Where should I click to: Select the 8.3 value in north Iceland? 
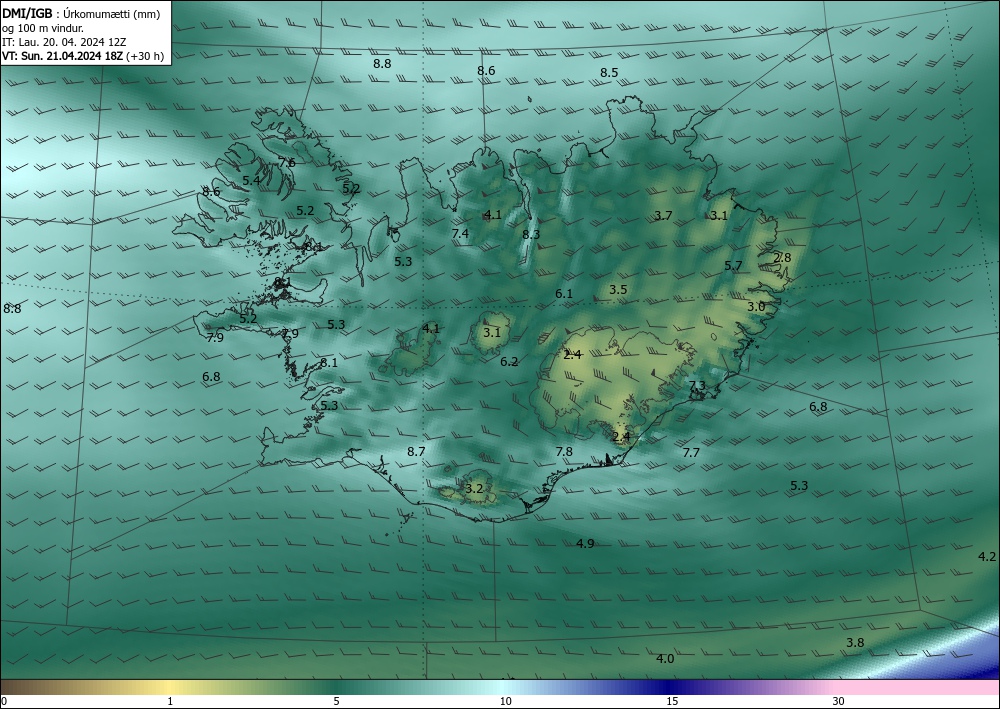click(531, 235)
